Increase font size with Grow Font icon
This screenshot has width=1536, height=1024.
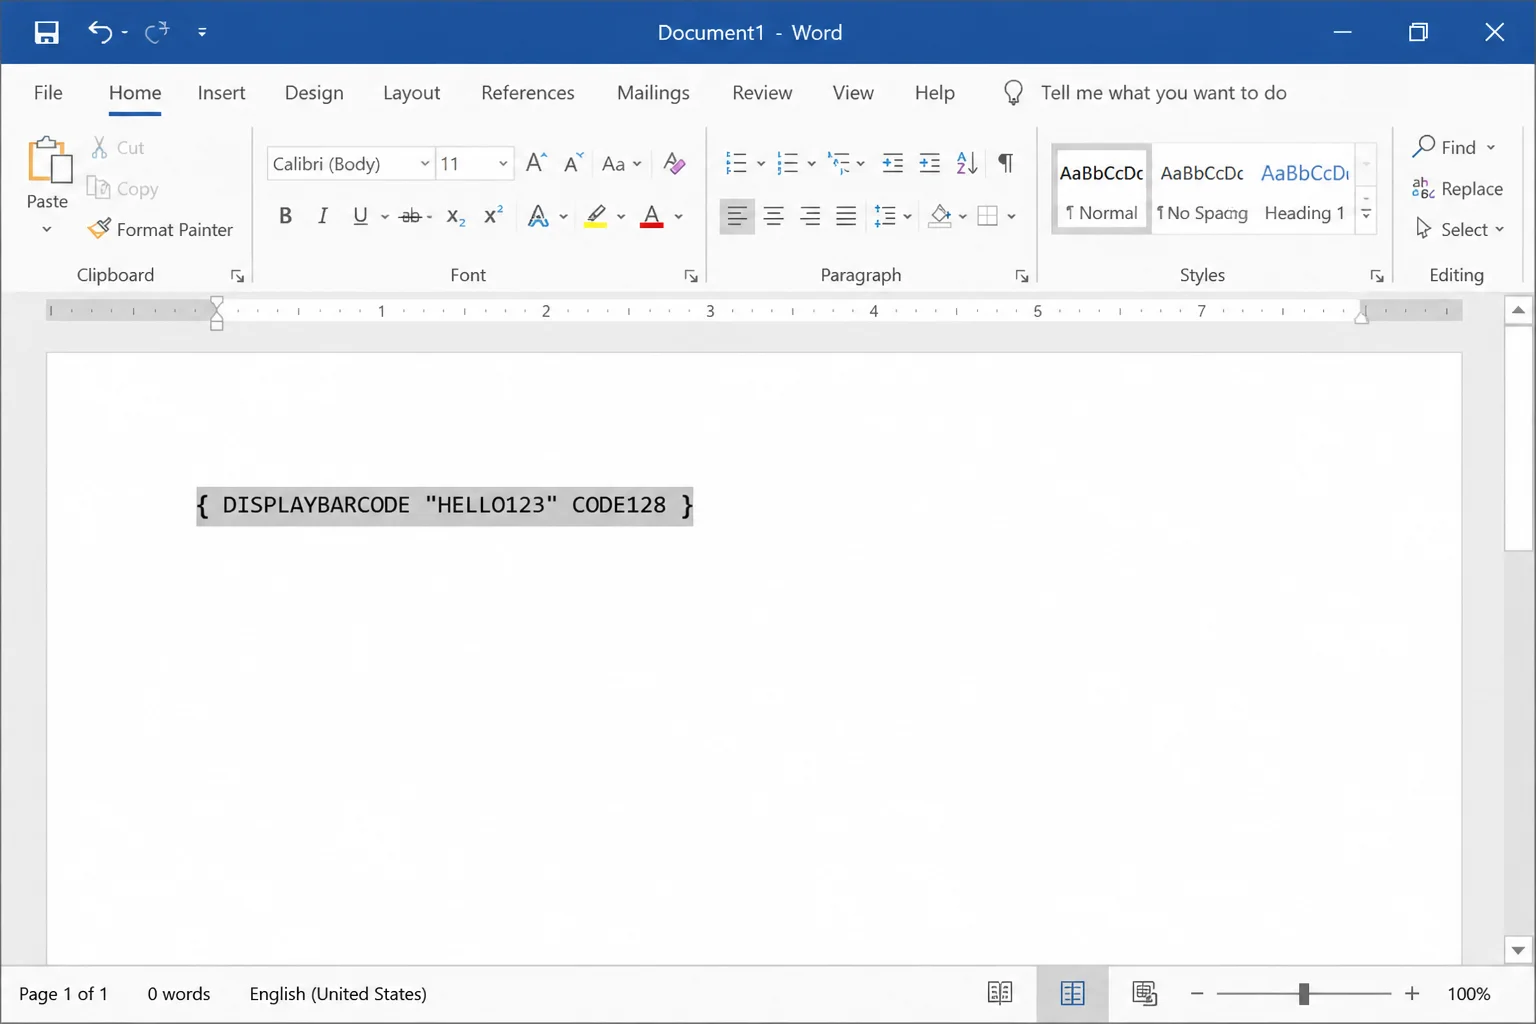(x=537, y=163)
